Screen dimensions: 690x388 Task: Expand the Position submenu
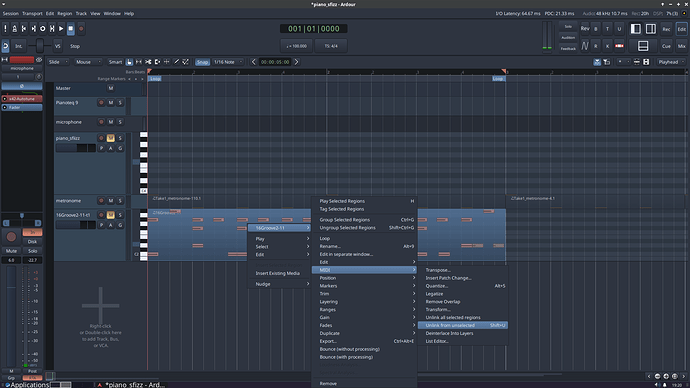pos(364,278)
